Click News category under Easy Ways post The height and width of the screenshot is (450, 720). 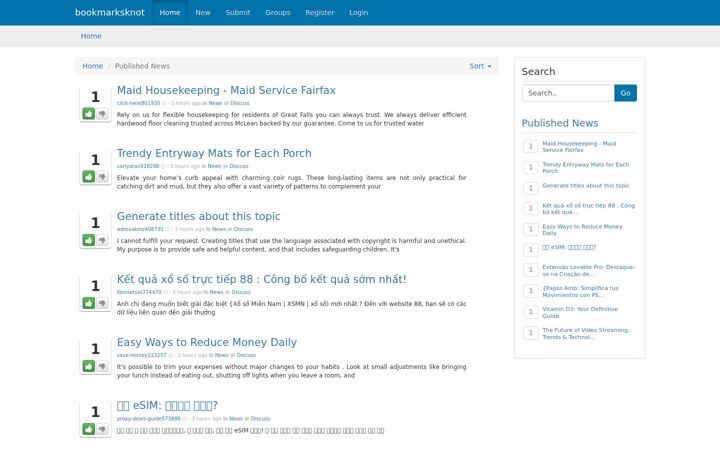tap(222, 355)
